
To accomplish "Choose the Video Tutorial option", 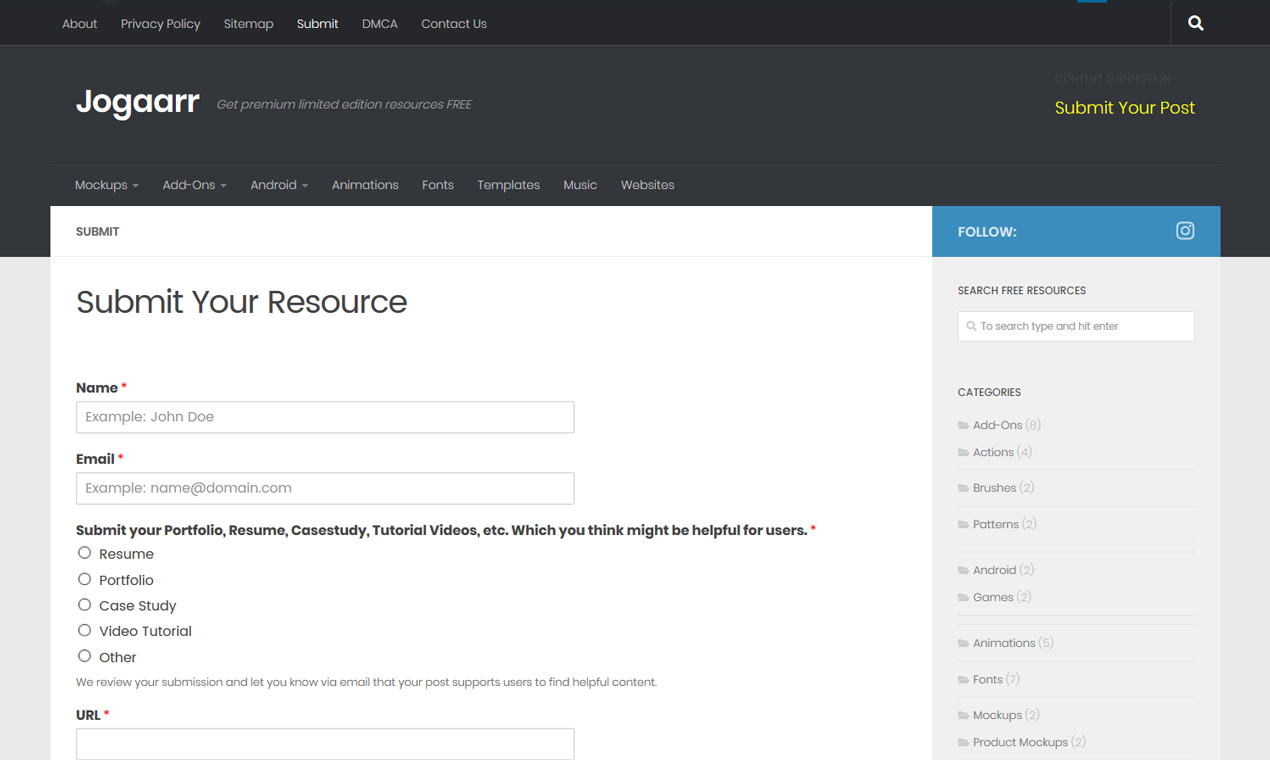I will click(84, 630).
